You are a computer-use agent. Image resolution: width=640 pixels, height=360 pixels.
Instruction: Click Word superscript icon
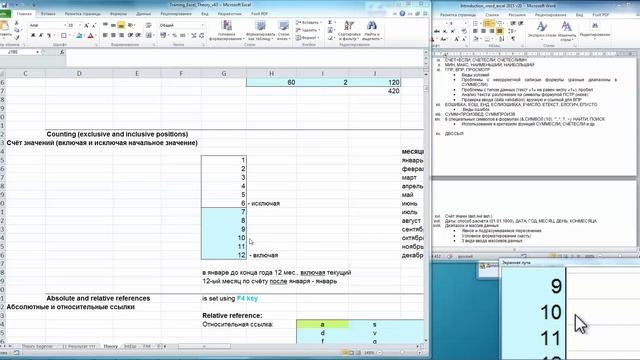coord(453,31)
